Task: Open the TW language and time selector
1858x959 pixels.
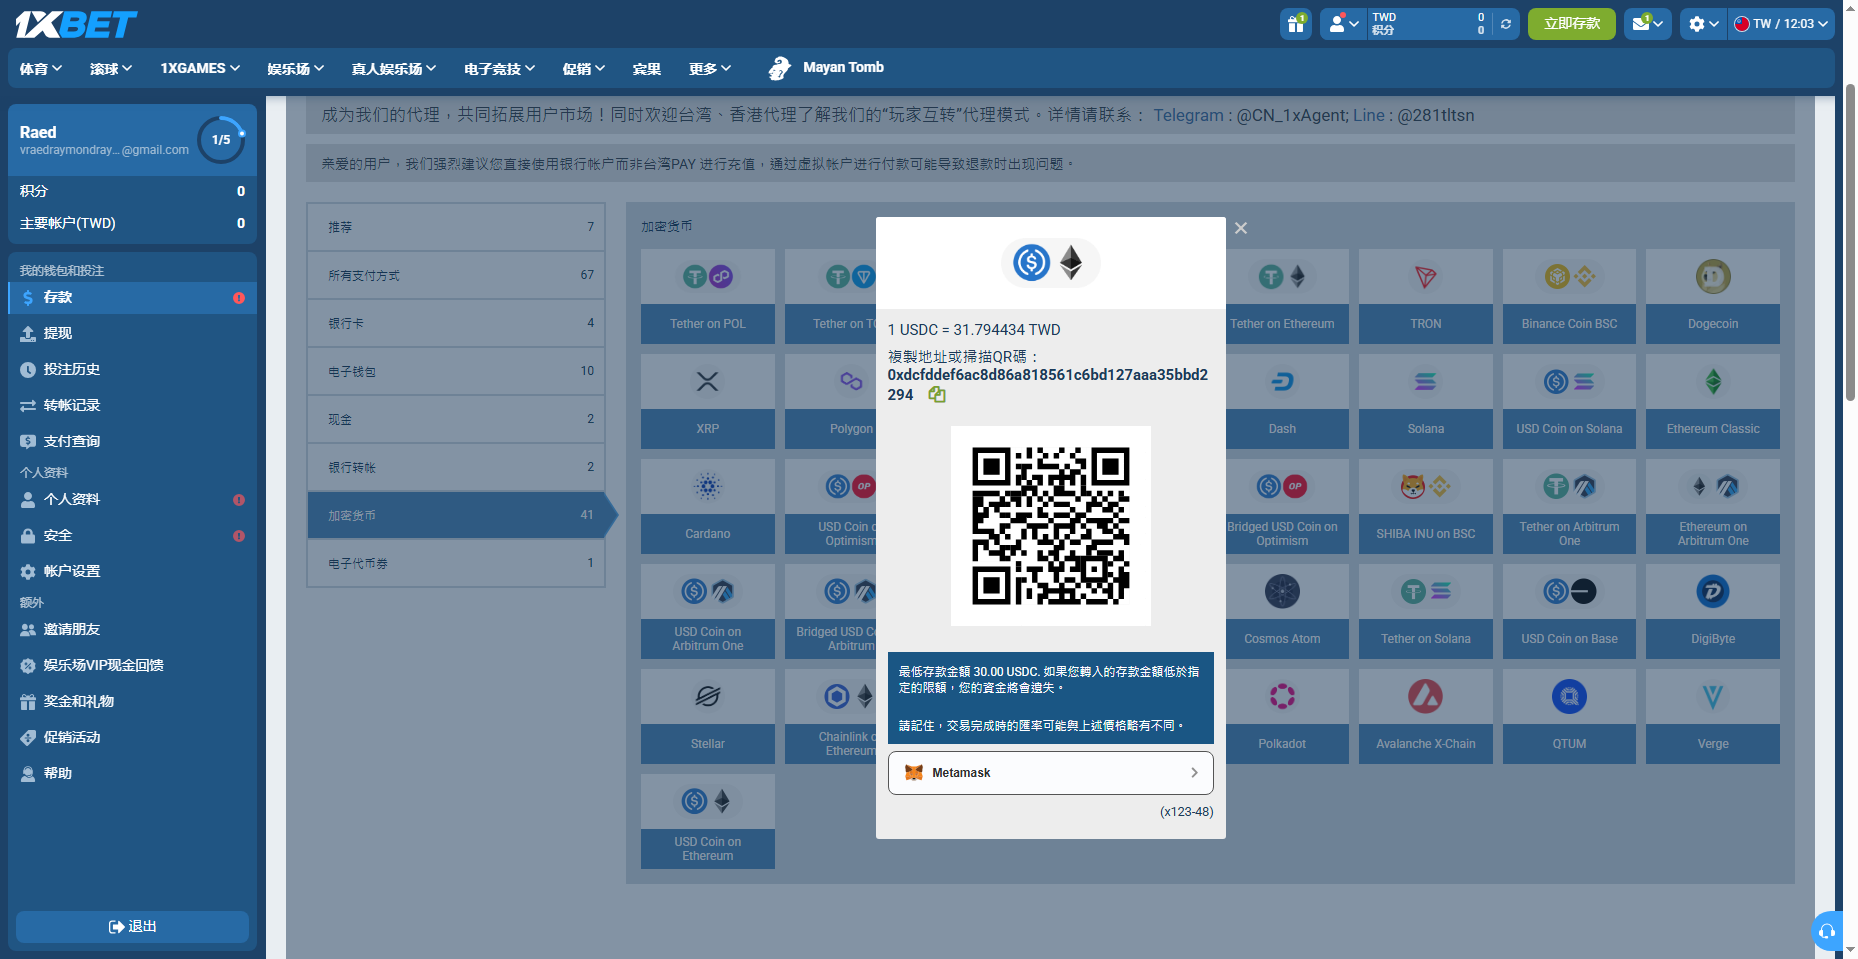Action: pos(1781,24)
